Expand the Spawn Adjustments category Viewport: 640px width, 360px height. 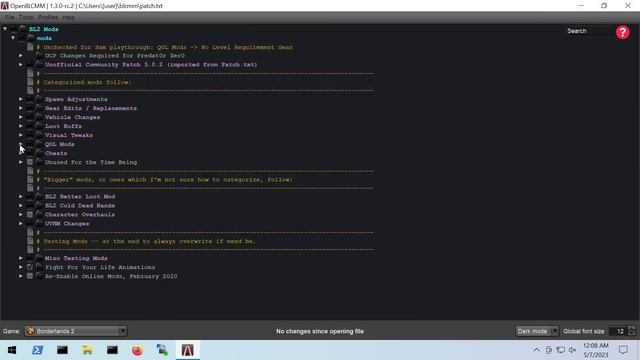(x=21, y=99)
